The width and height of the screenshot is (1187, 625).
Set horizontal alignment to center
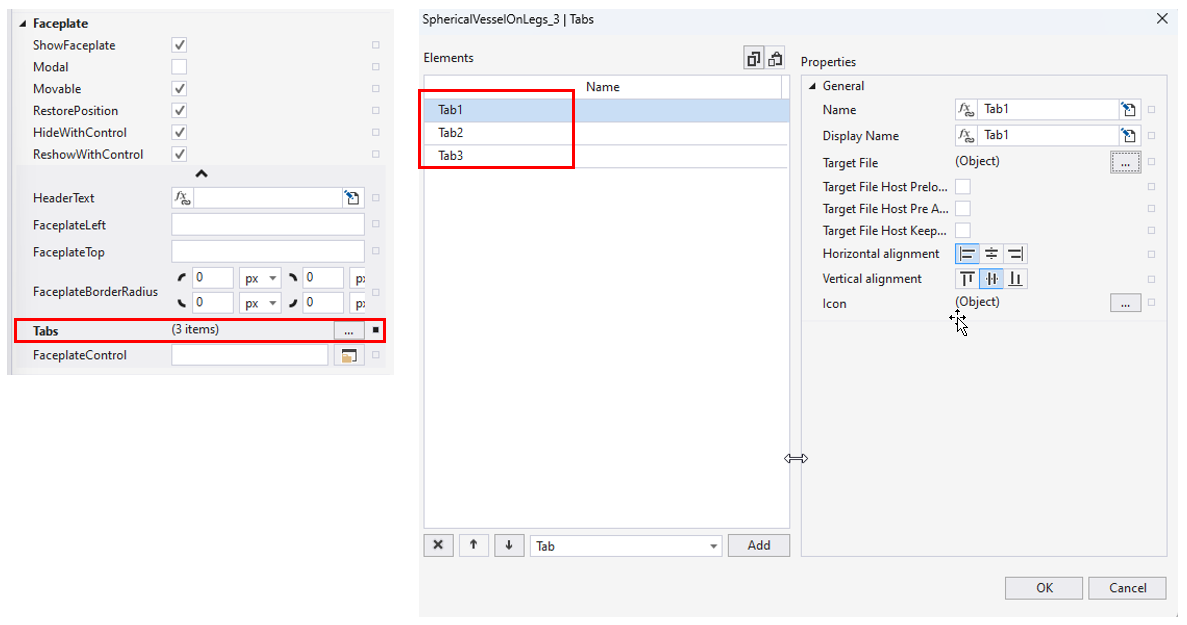(x=991, y=254)
